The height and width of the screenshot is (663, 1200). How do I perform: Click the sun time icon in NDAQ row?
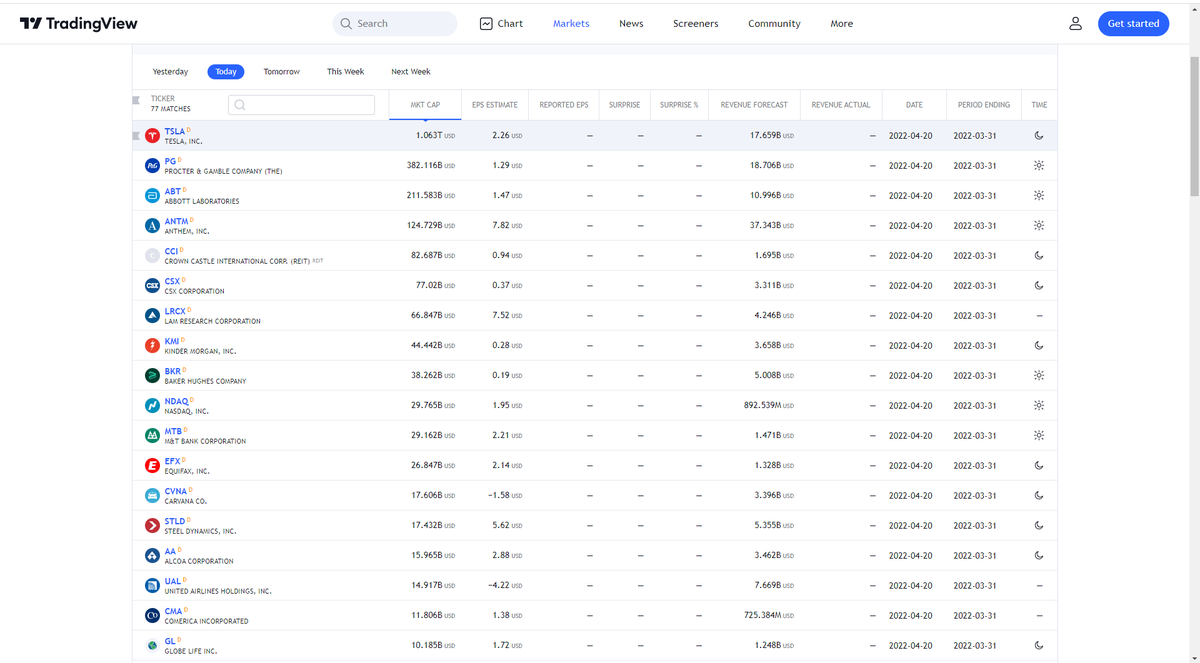1039,405
